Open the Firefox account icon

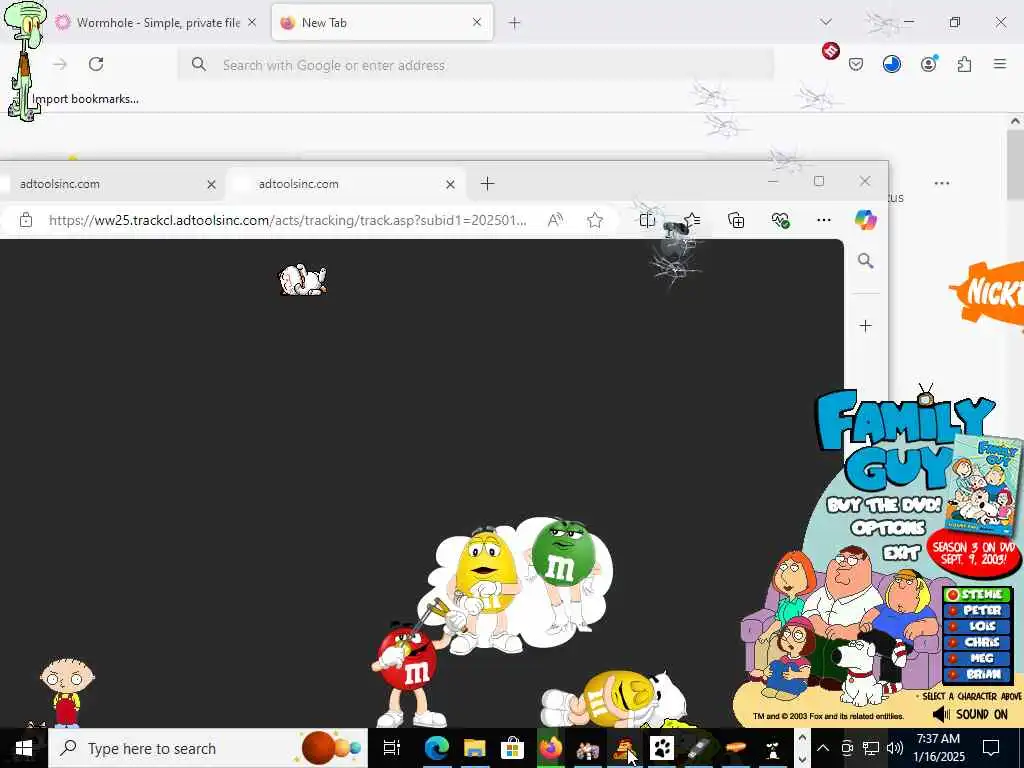tap(928, 64)
